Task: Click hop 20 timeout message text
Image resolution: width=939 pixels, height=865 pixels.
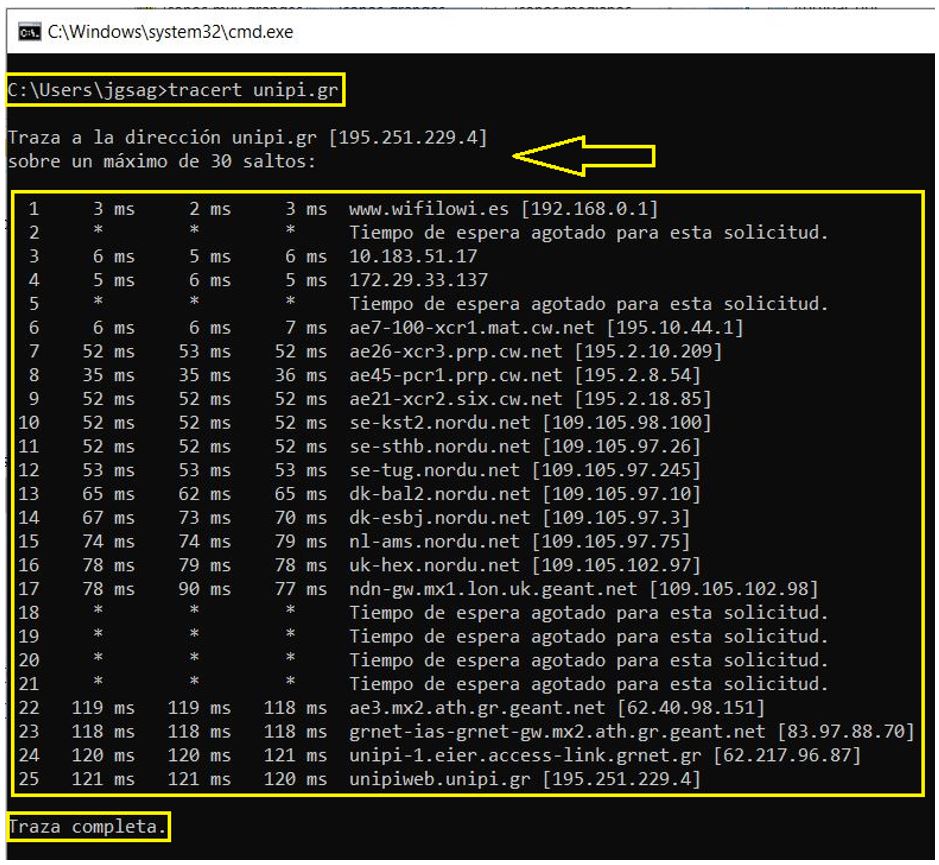Action: pos(589,660)
